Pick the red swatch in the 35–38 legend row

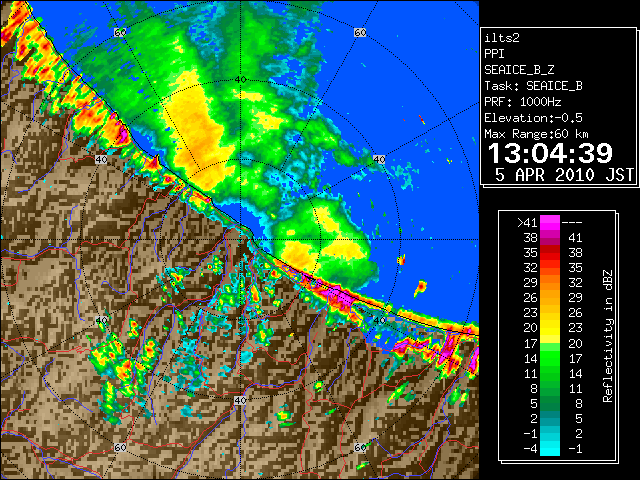(550, 253)
